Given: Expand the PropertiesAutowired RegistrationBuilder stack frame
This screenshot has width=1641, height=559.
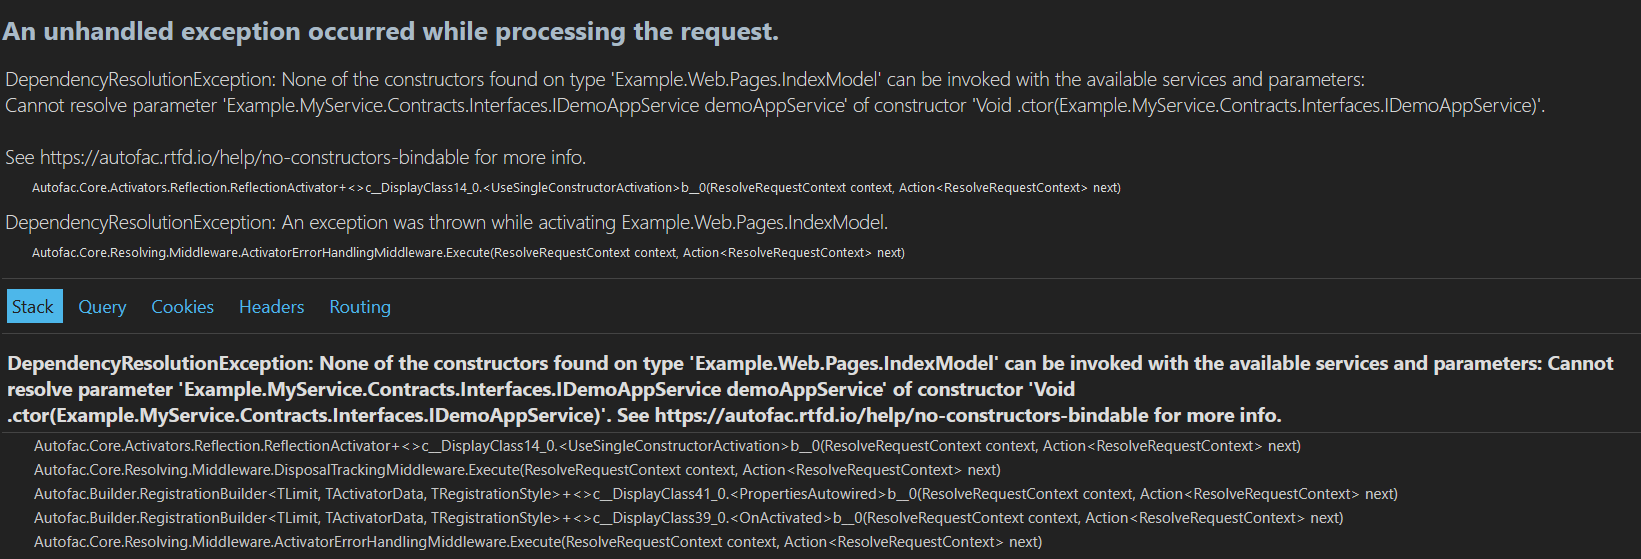Looking at the screenshot, I should pos(715,494).
